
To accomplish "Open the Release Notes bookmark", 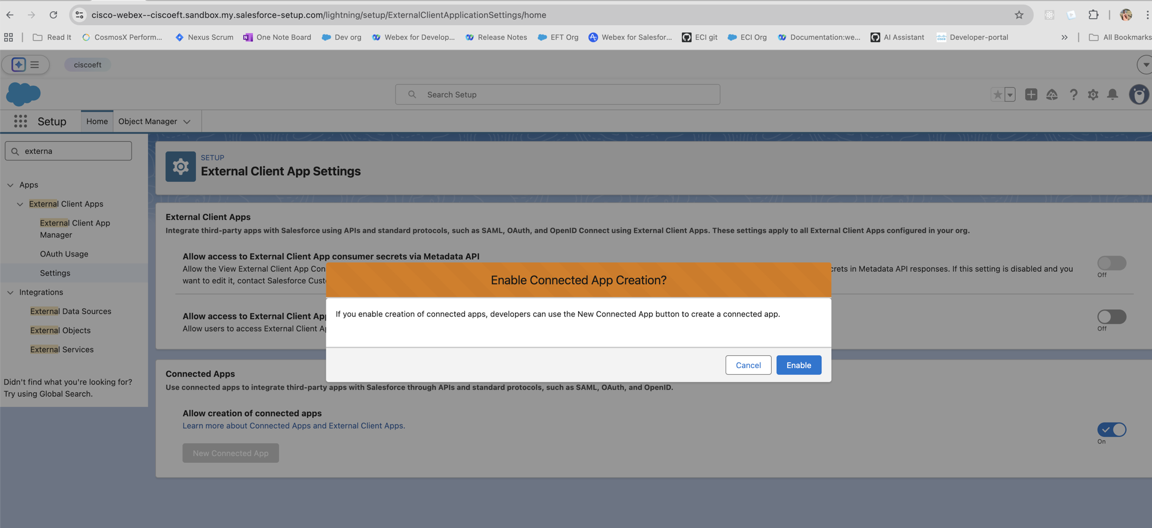I will 495,37.
